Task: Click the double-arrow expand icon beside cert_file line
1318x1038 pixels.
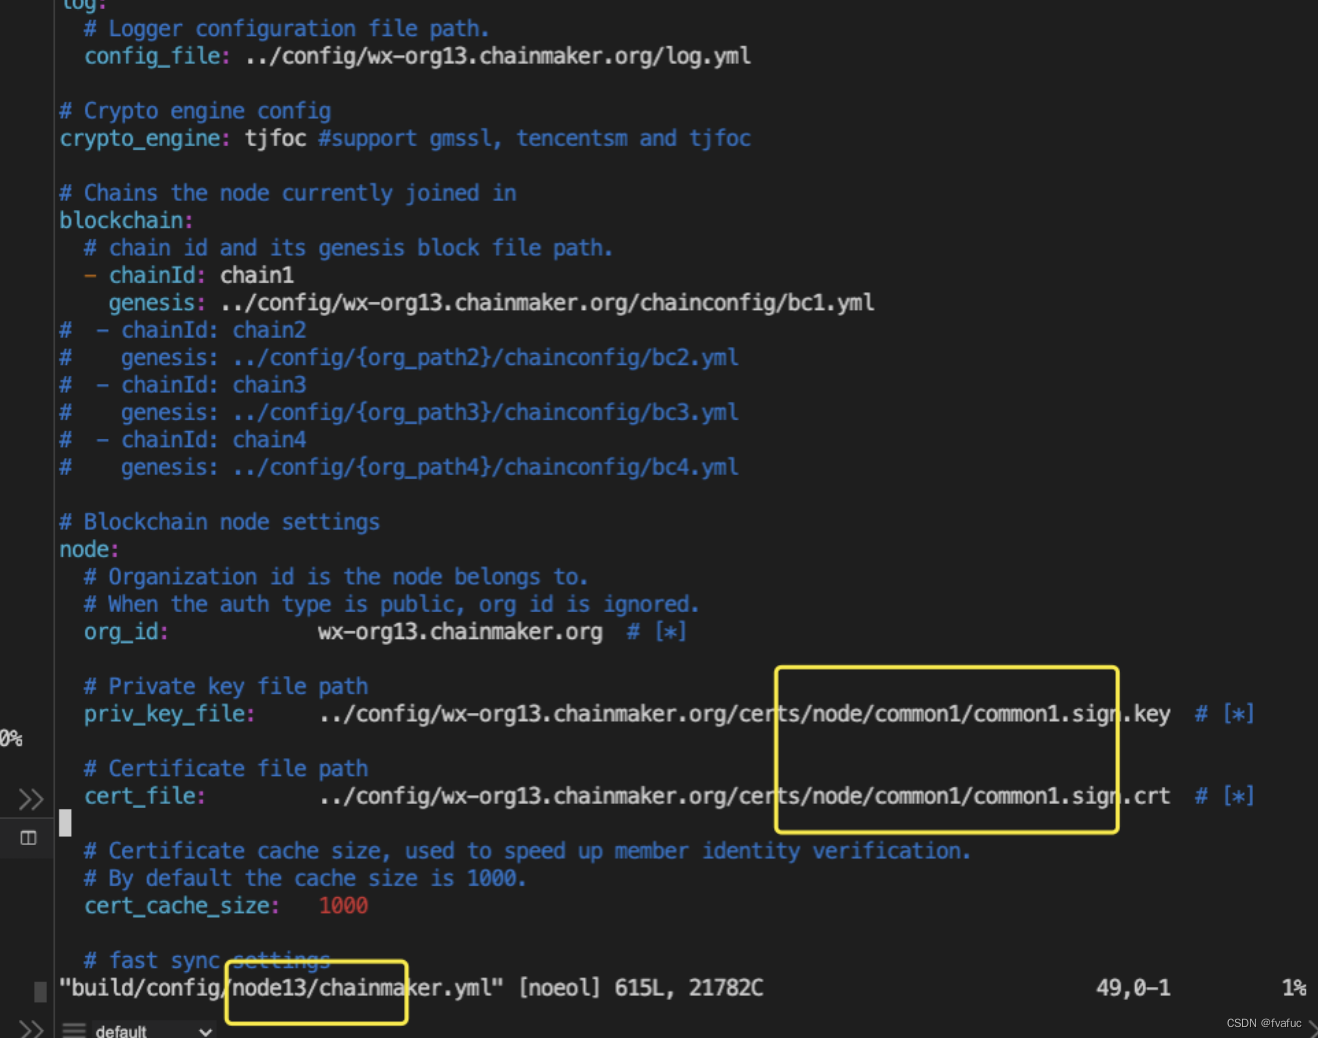Action: tap(31, 799)
